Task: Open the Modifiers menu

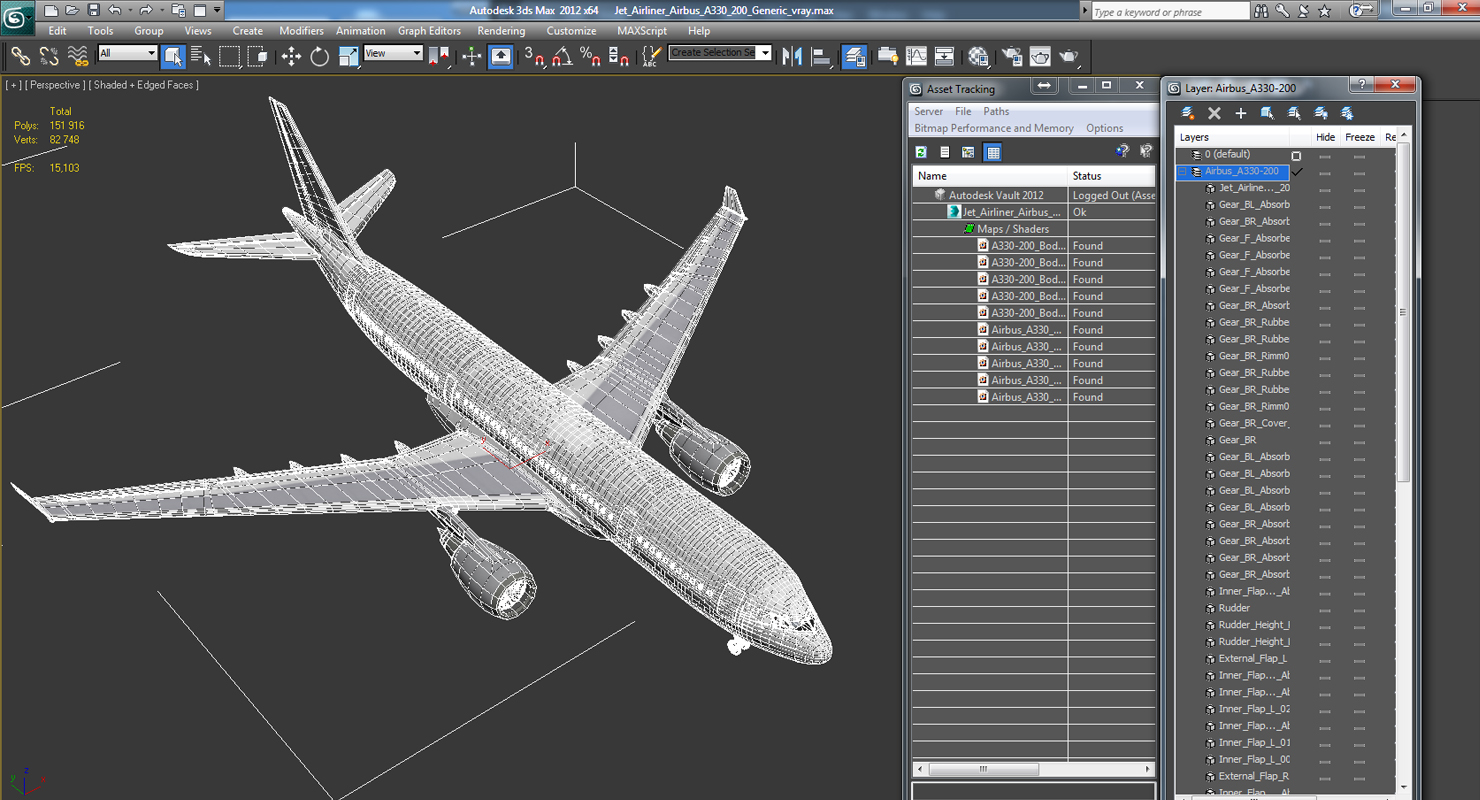Action: pyautogui.click(x=301, y=31)
